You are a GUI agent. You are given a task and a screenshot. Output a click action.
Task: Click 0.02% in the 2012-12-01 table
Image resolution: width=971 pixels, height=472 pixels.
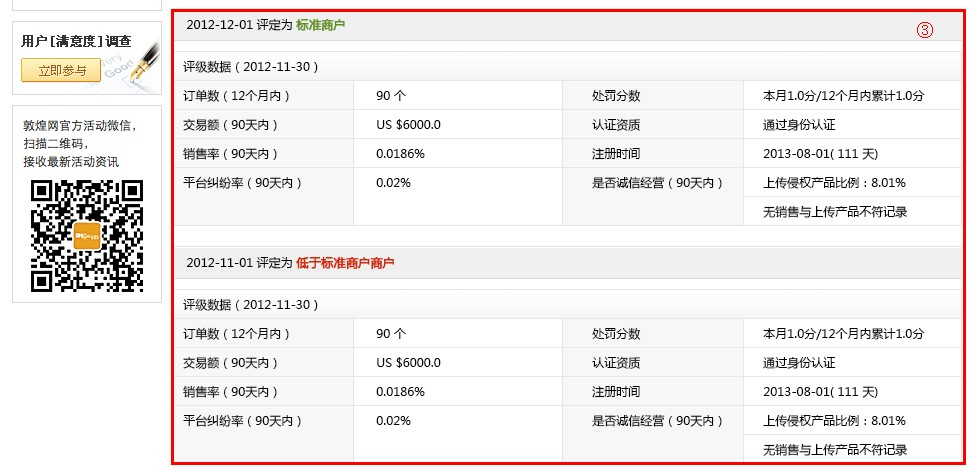pos(393,183)
